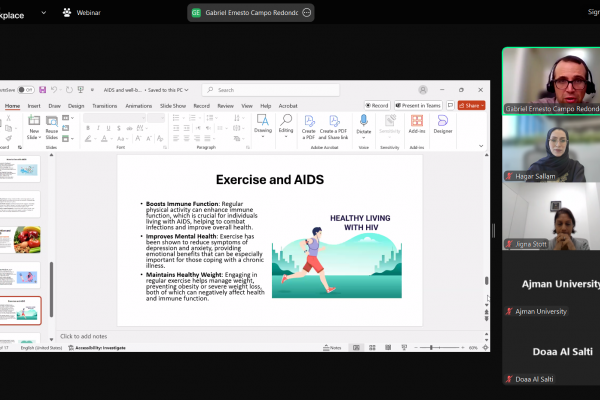Toggle the AutoSave switch
This screenshot has height=400, width=600.
[x=26, y=90]
